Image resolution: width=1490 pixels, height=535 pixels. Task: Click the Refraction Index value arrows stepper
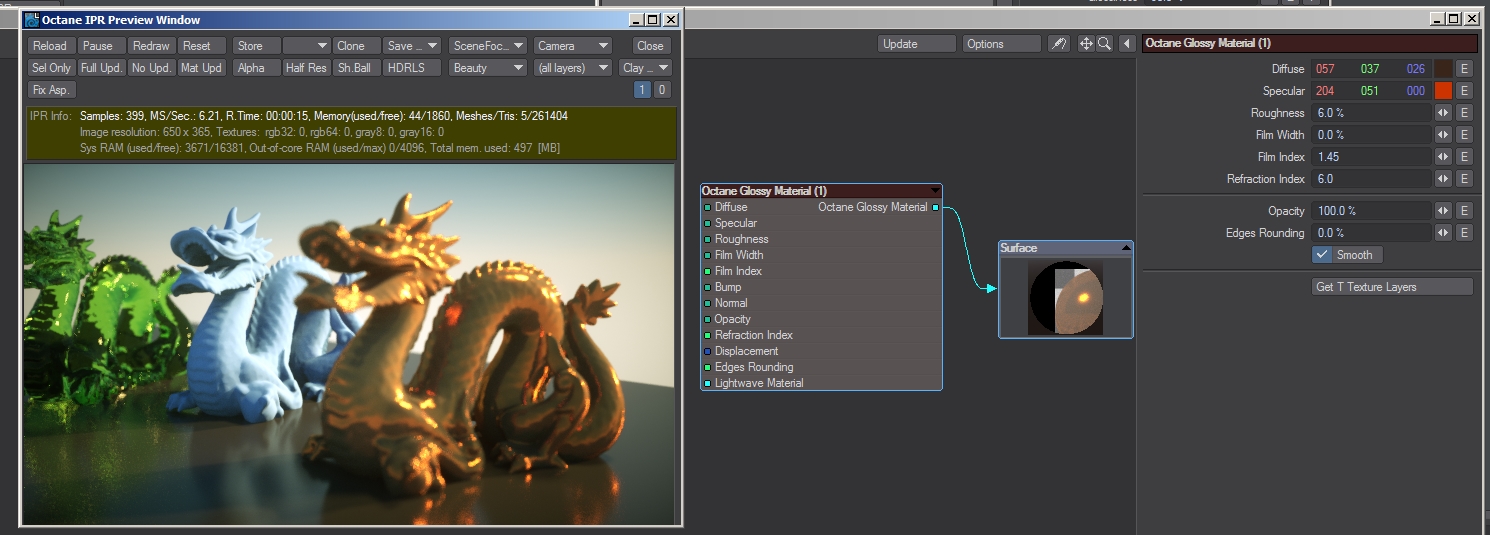coord(1443,179)
